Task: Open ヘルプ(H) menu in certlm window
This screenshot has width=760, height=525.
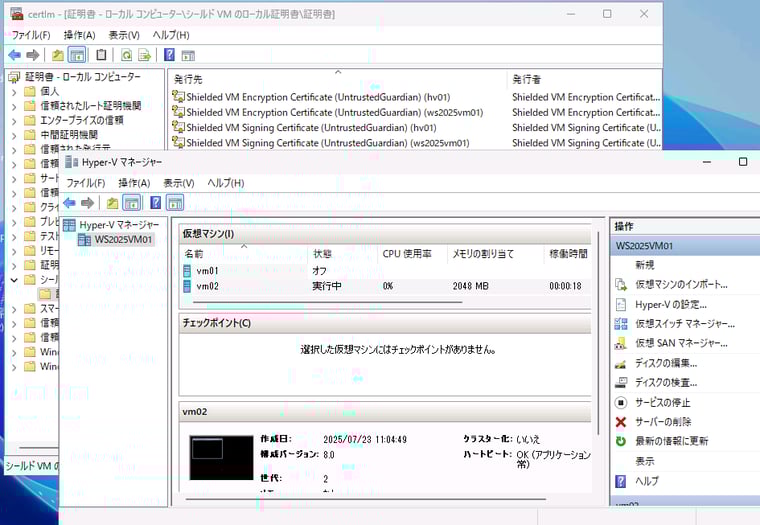Action: (x=171, y=35)
